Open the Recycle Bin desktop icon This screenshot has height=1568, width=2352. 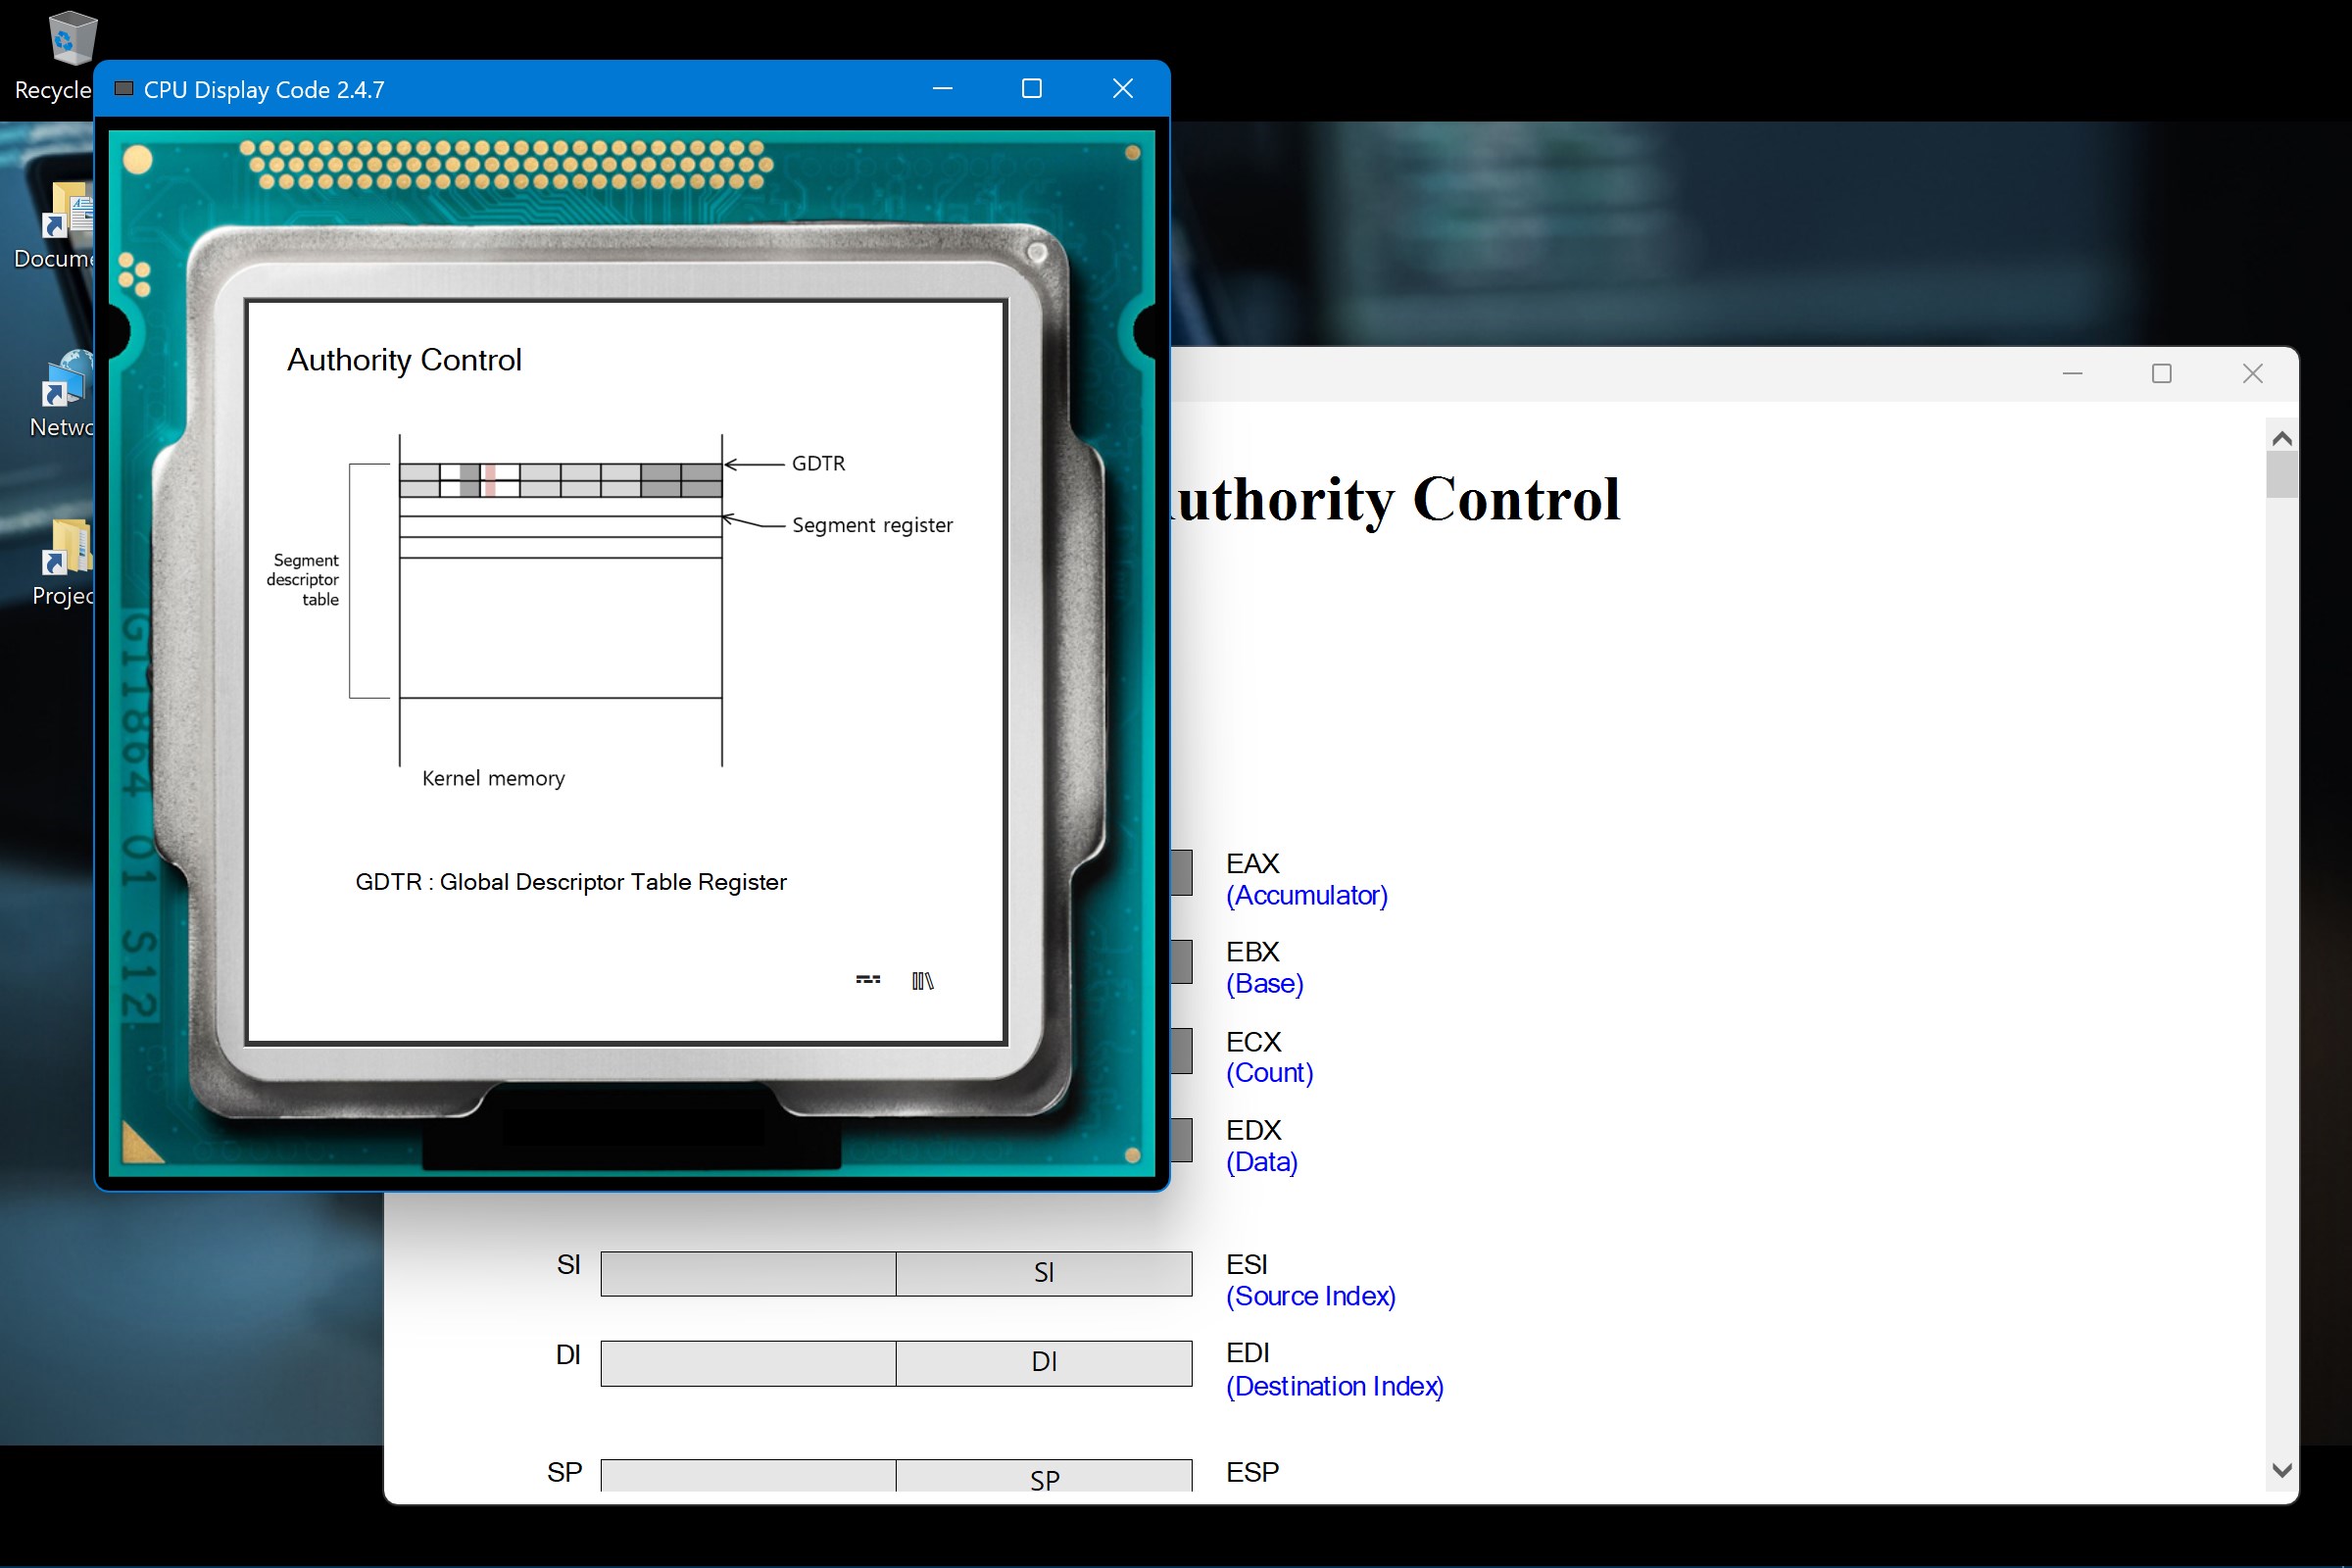tap(70, 40)
